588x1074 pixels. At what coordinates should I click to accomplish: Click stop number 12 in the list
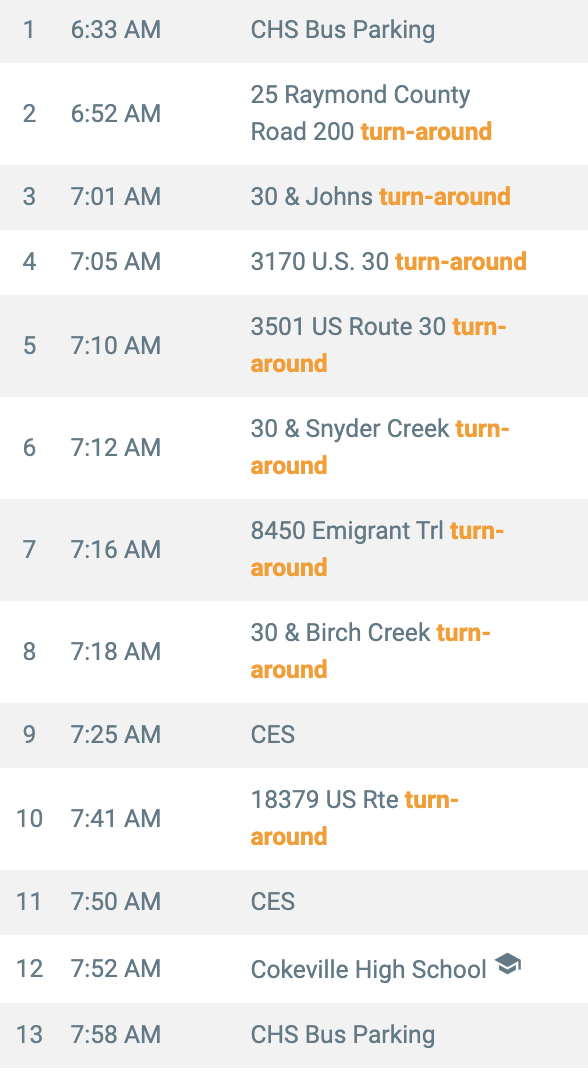click(29, 969)
